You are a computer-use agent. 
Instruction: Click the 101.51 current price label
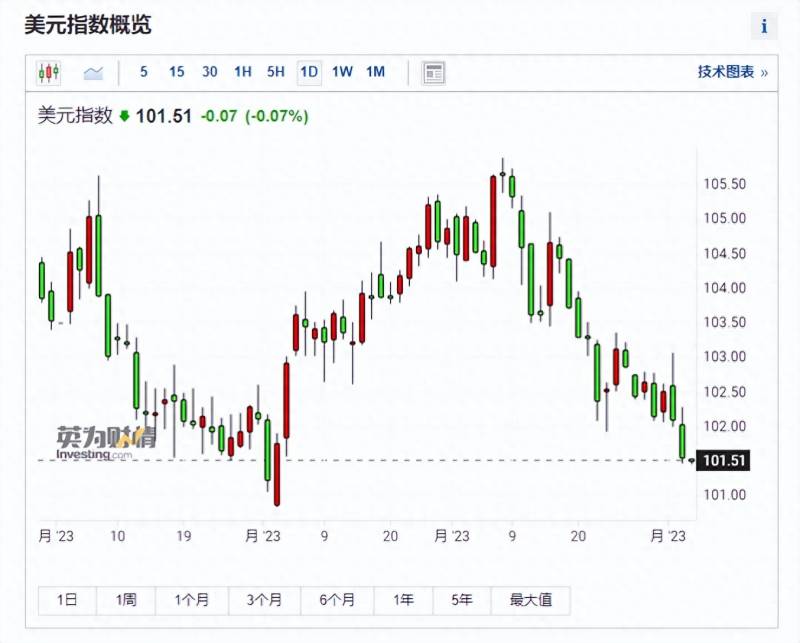[164, 116]
